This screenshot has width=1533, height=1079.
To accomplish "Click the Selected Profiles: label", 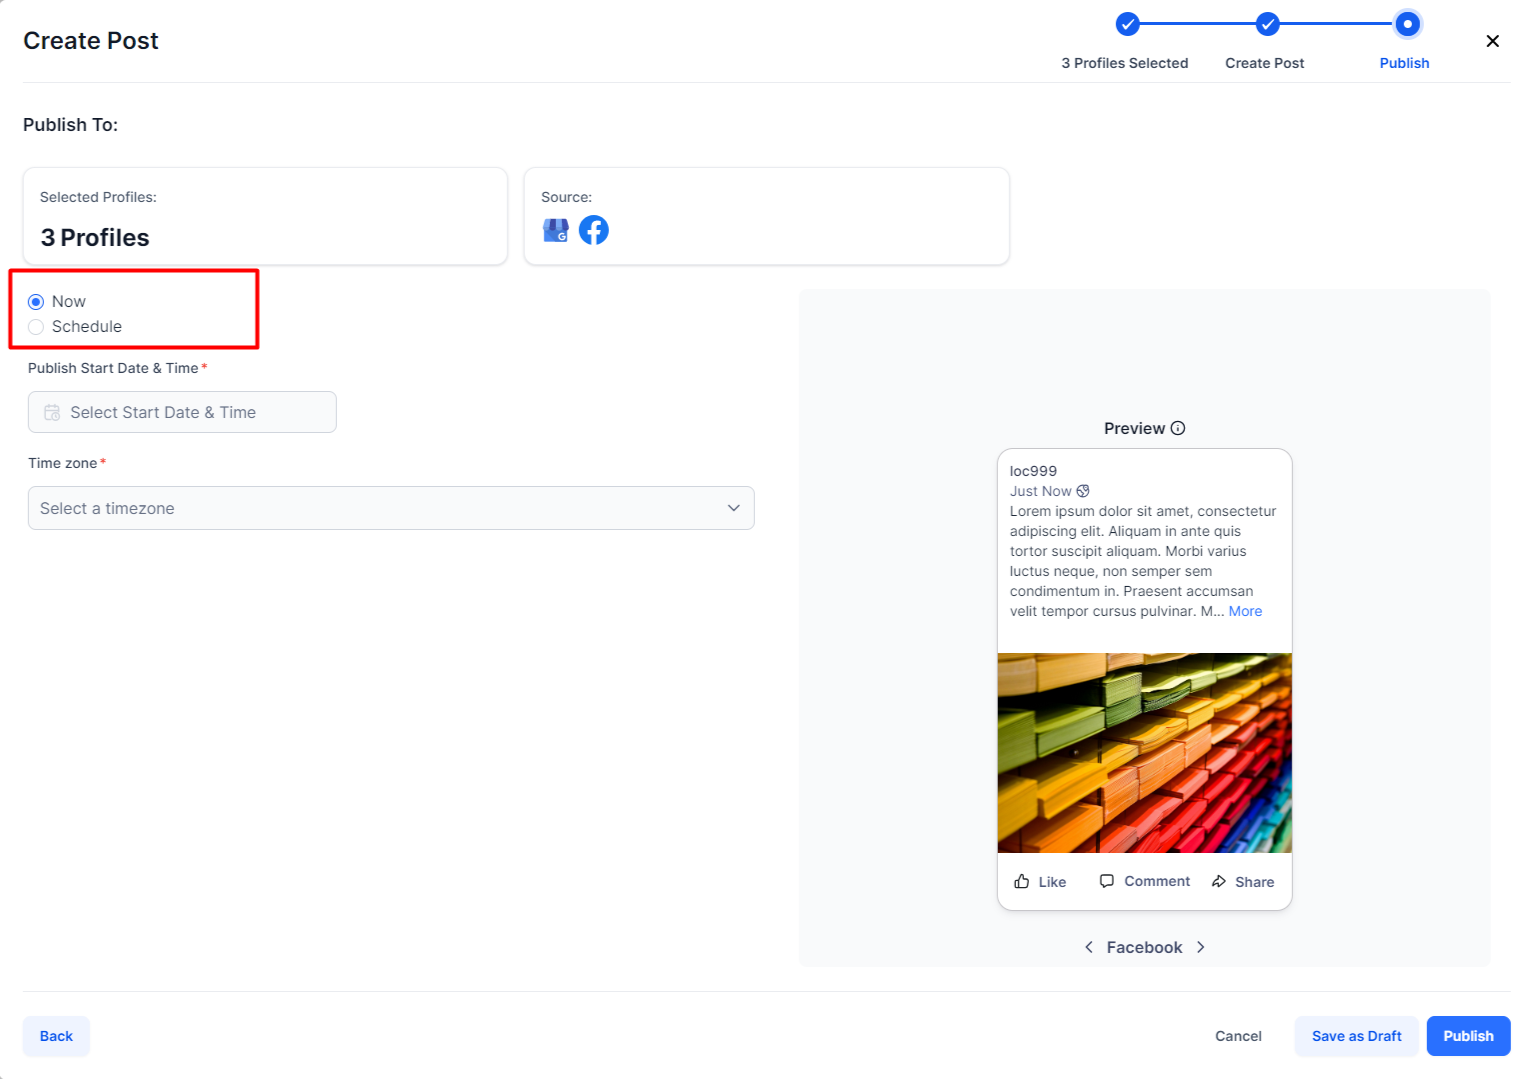I will click(98, 197).
